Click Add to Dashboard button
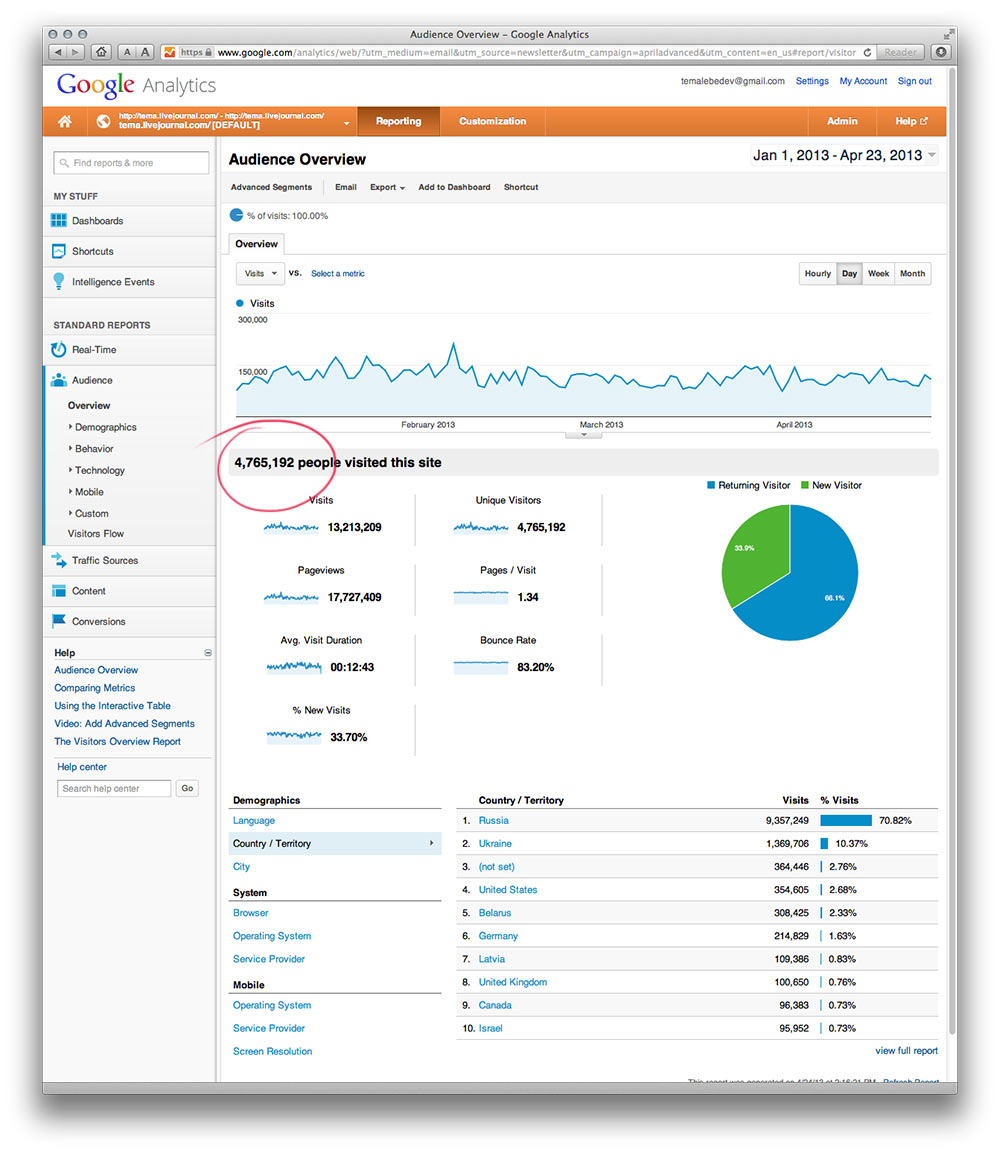This screenshot has width=1000, height=1153. point(454,188)
